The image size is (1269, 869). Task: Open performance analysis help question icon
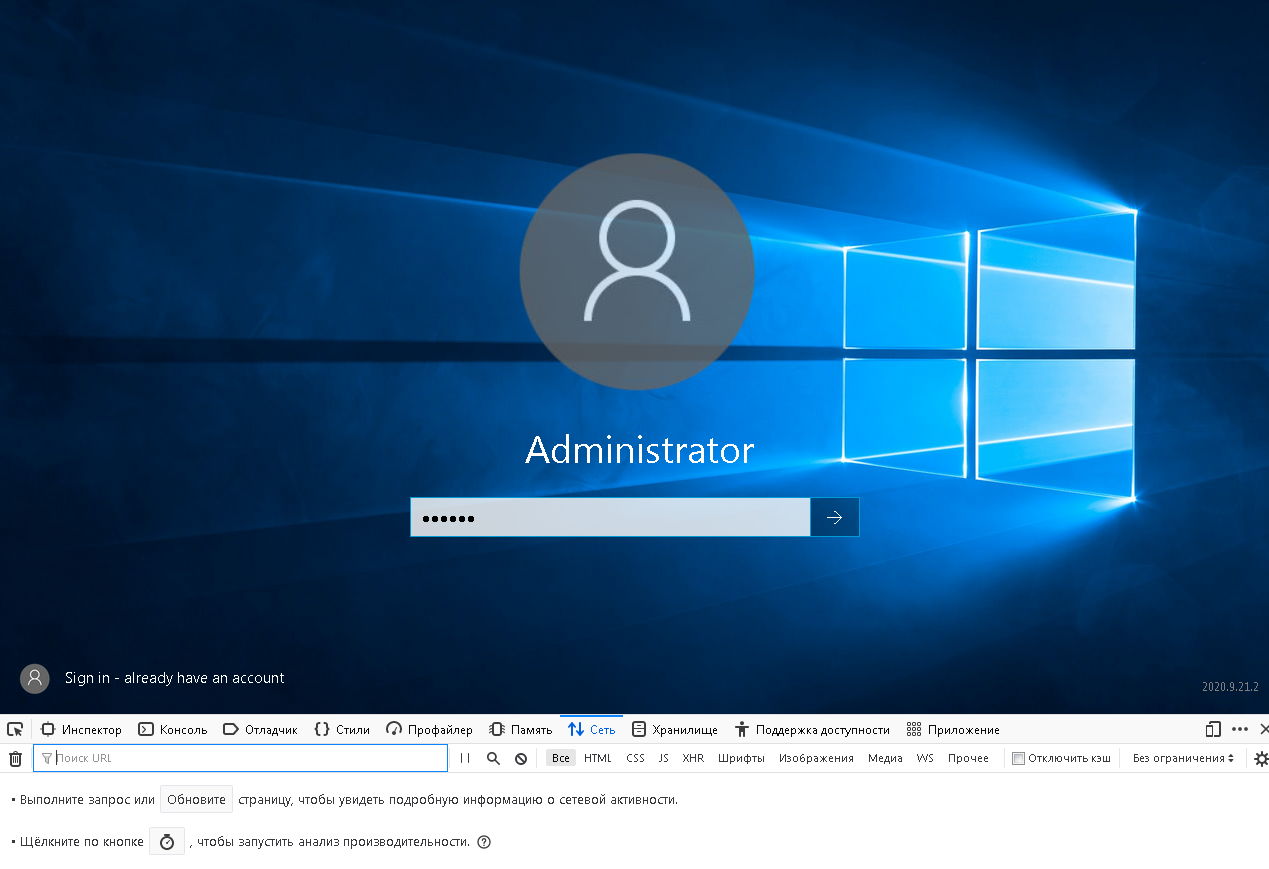click(x=484, y=842)
